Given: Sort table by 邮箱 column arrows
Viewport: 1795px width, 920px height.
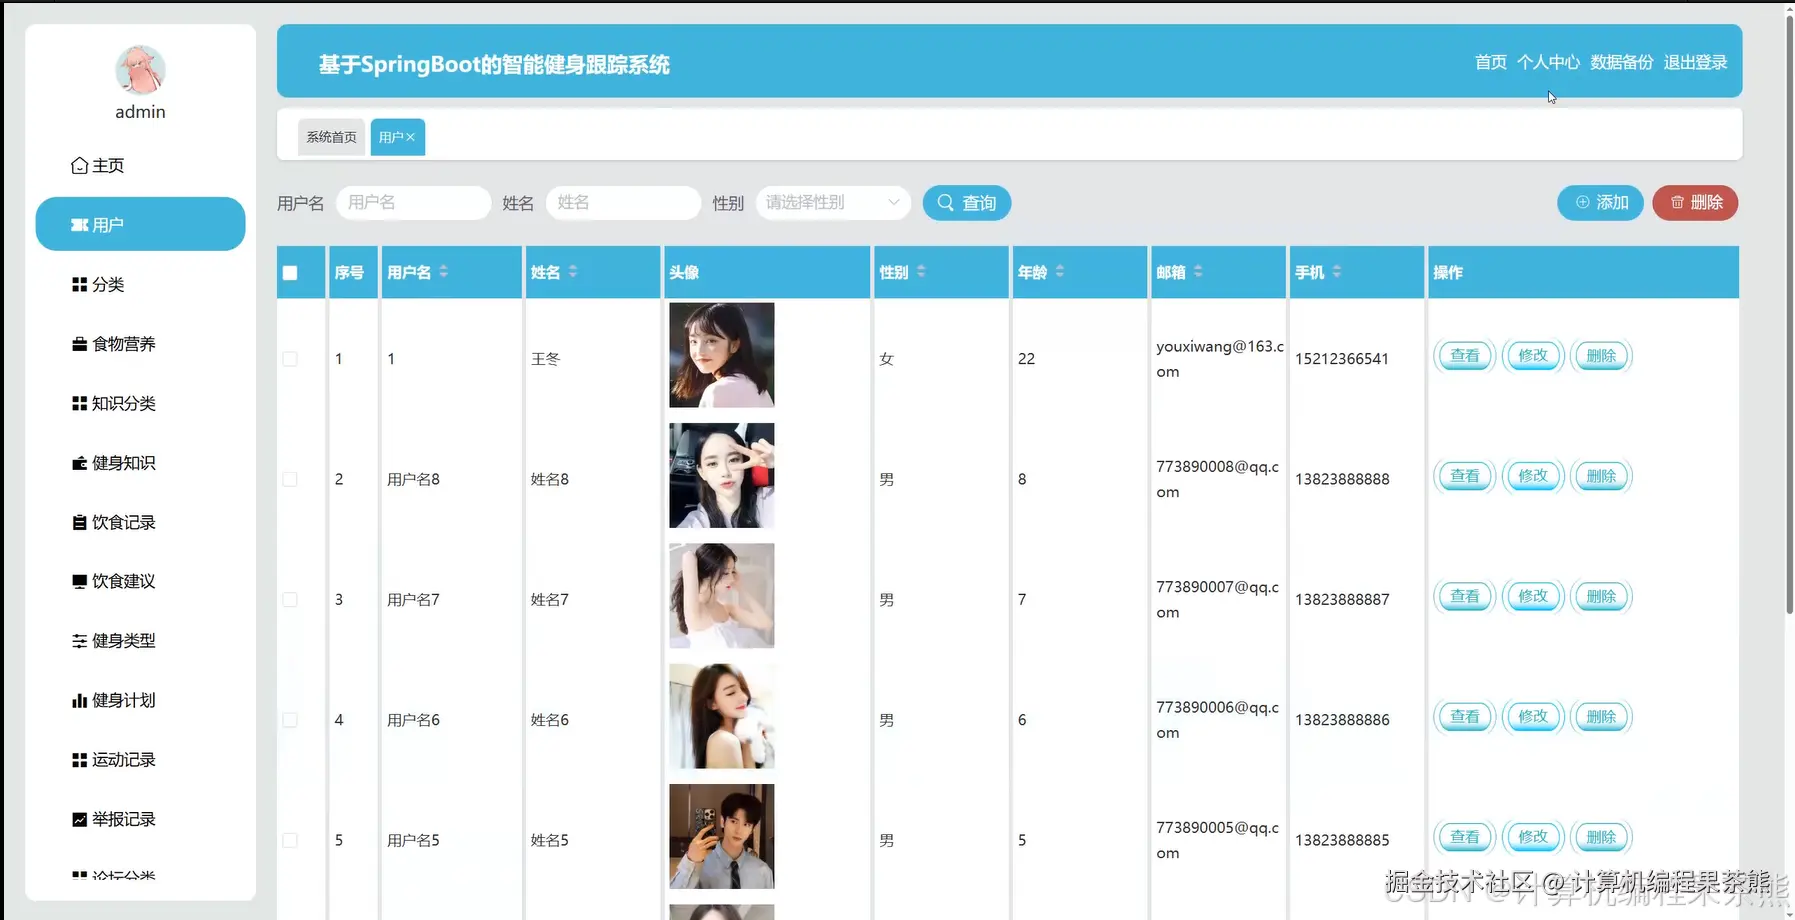Looking at the screenshot, I should pyautogui.click(x=1198, y=271).
